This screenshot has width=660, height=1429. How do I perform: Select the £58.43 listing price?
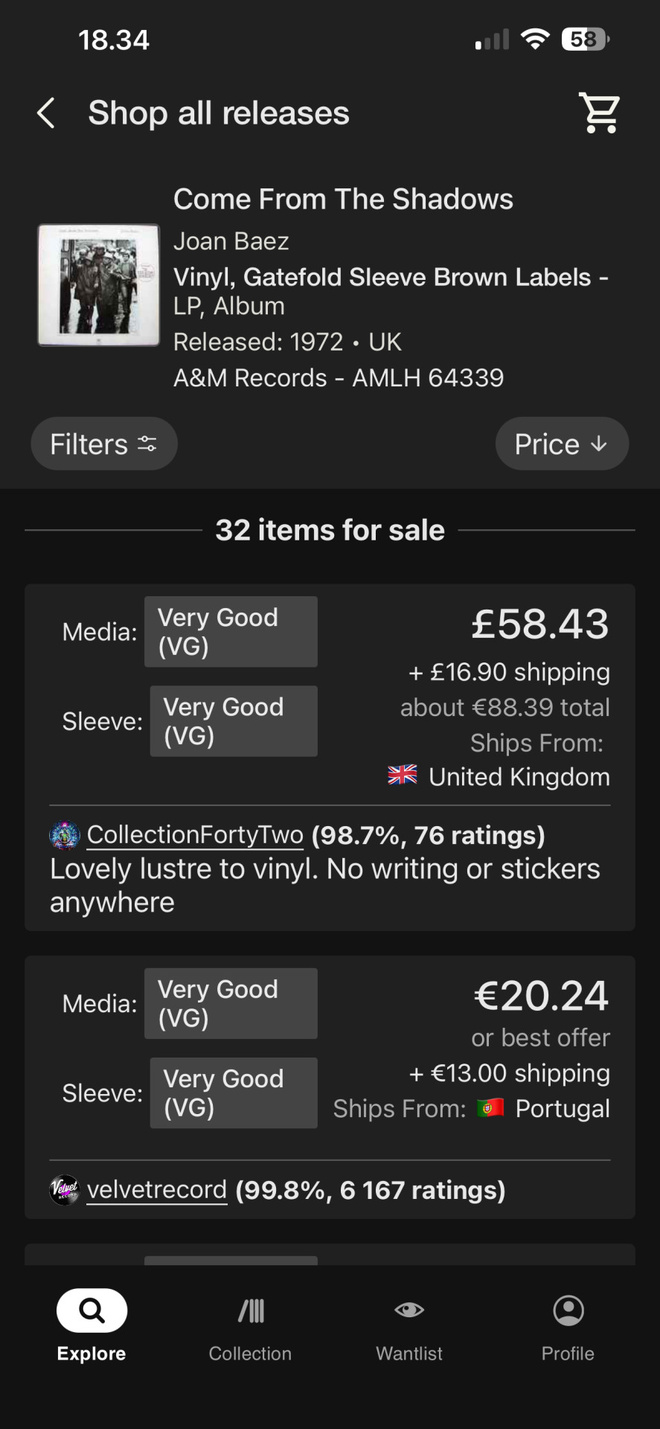pyautogui.click(x=540, y=624)
